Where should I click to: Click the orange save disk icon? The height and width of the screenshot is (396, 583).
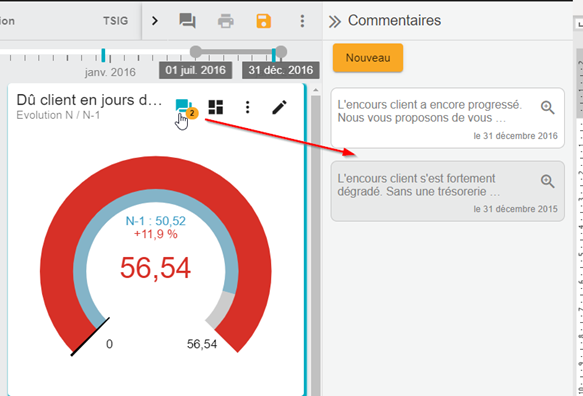point(264,21)
